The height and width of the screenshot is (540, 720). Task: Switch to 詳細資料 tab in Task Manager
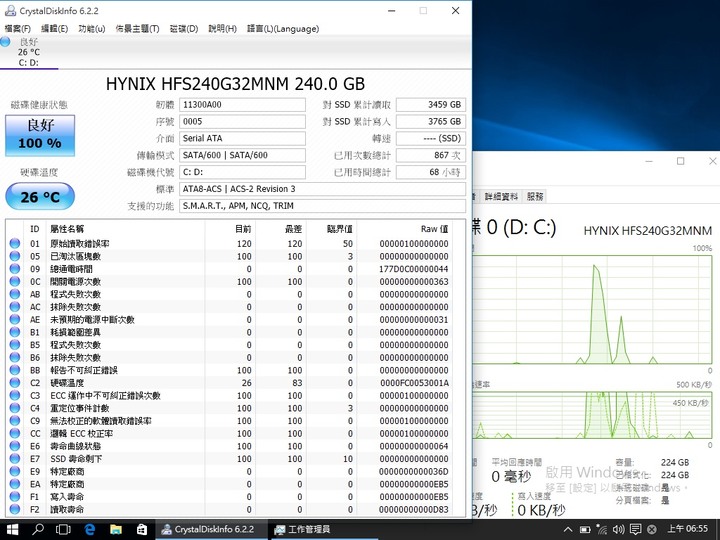tap(501, 197)
